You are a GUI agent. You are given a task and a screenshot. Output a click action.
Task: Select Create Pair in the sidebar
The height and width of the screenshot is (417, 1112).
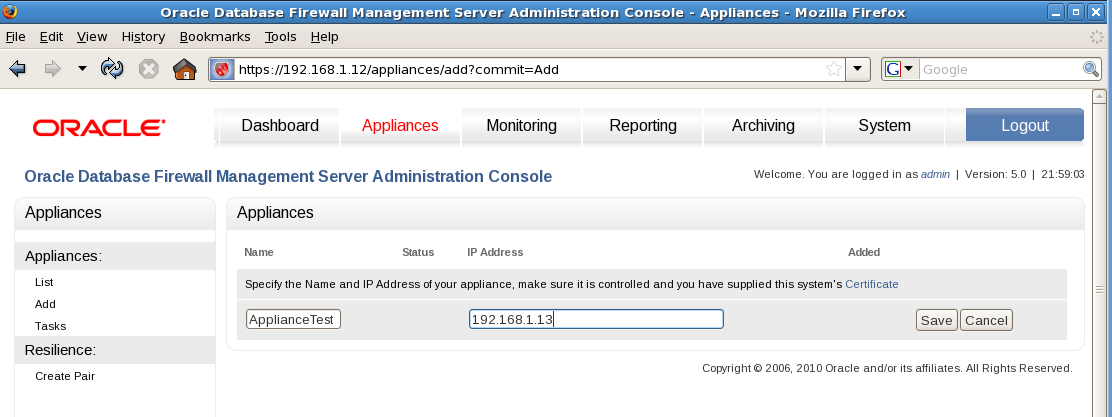(64, 376)
